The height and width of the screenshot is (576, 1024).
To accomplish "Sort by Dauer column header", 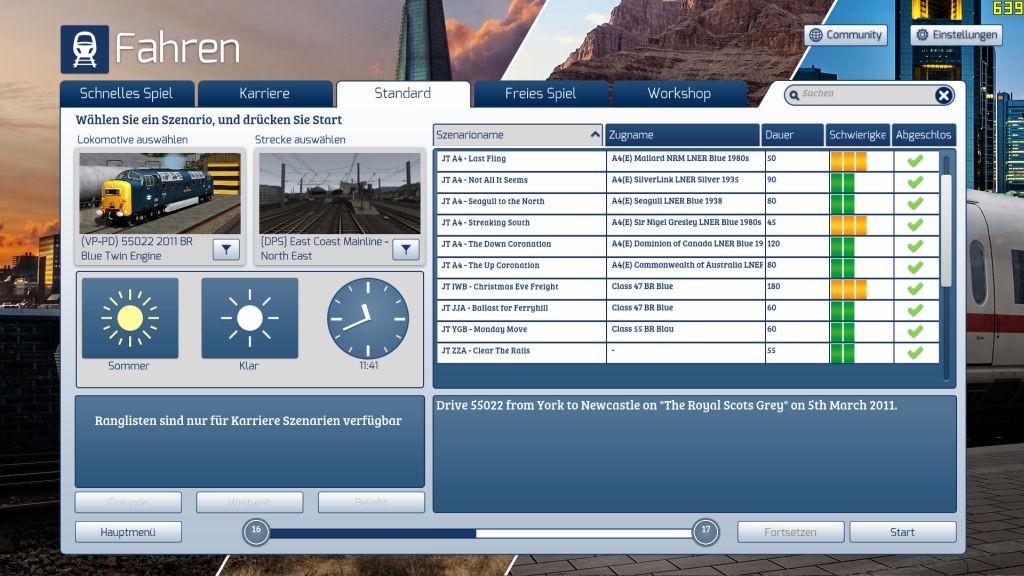I will coord(793,135).
